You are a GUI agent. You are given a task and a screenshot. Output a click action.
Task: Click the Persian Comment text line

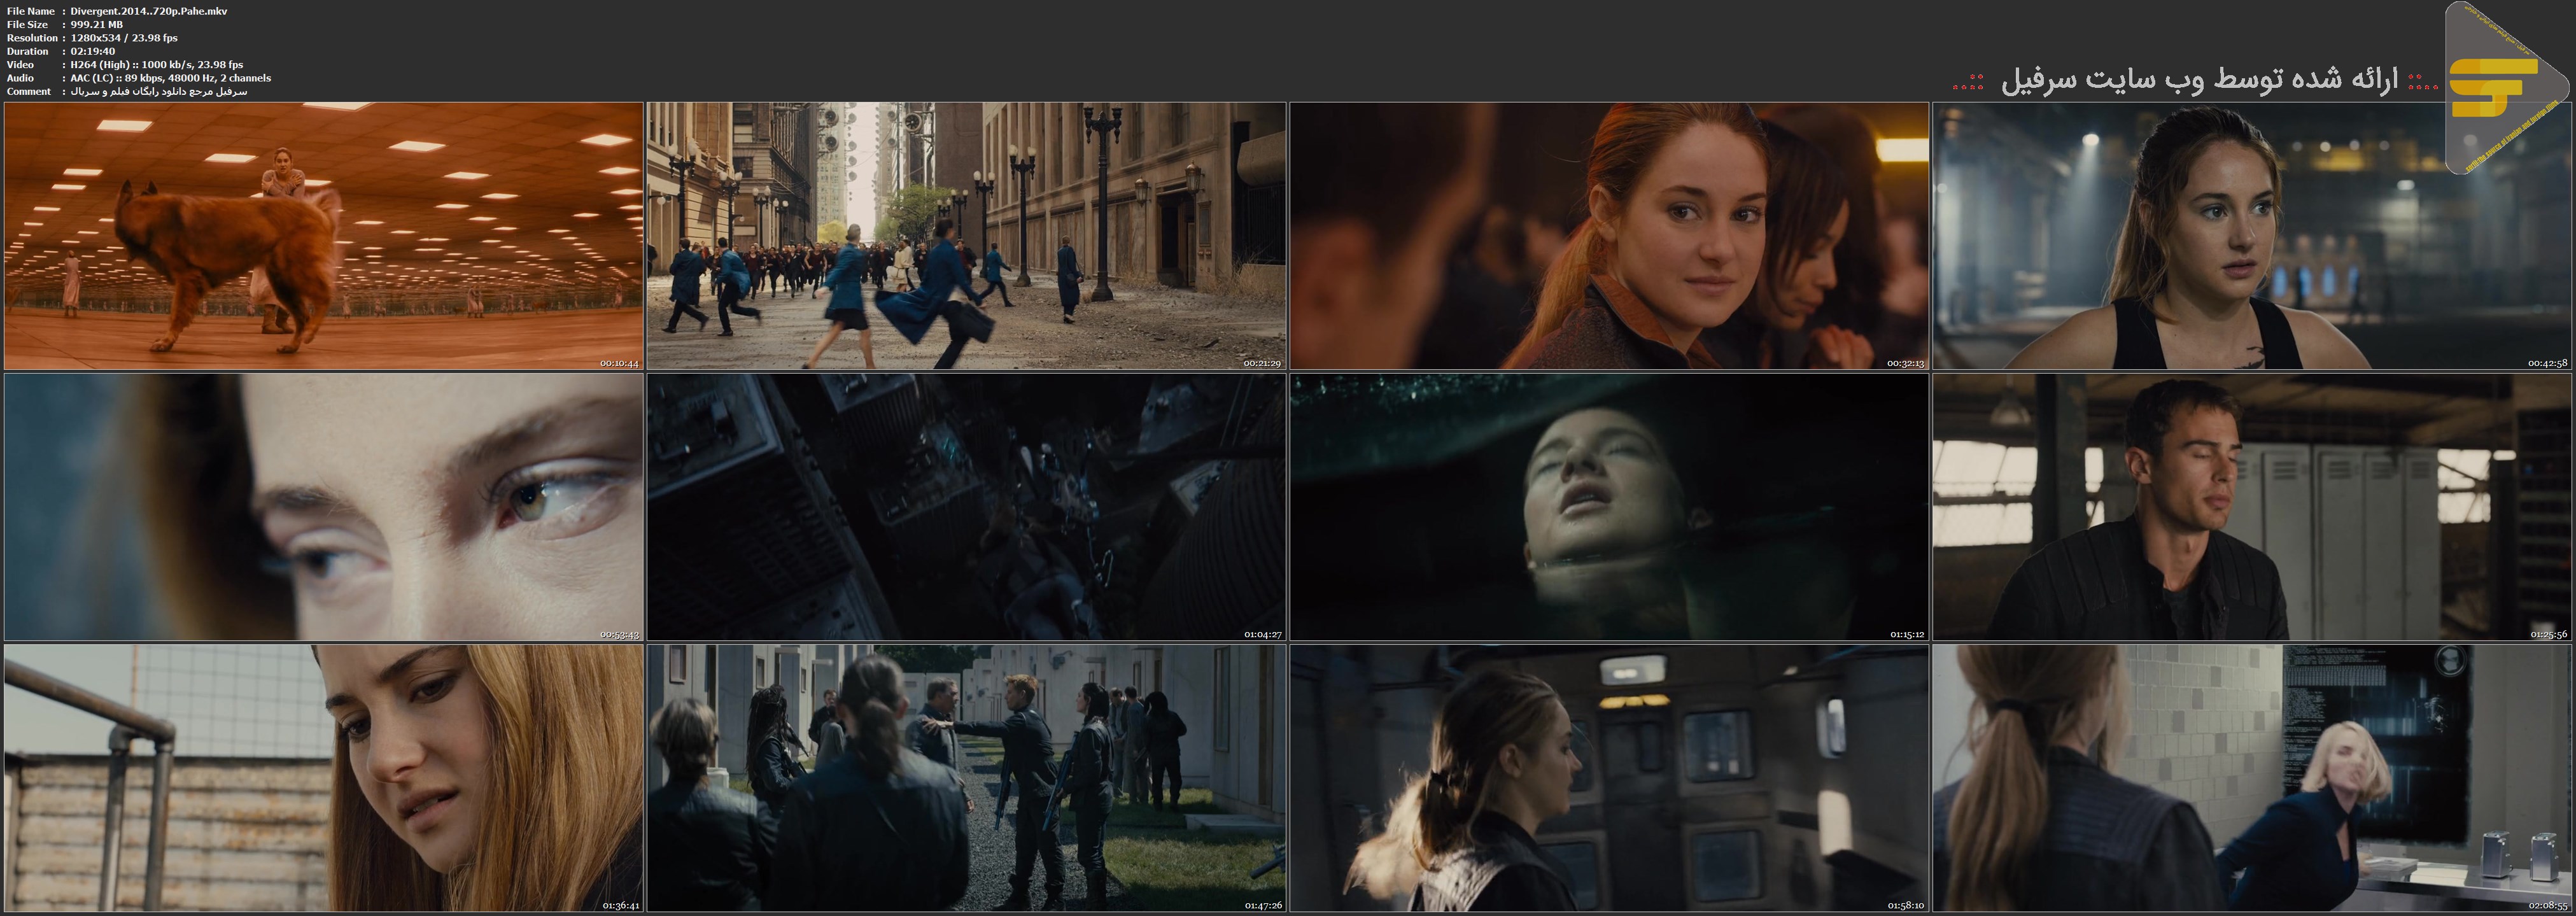158,91
